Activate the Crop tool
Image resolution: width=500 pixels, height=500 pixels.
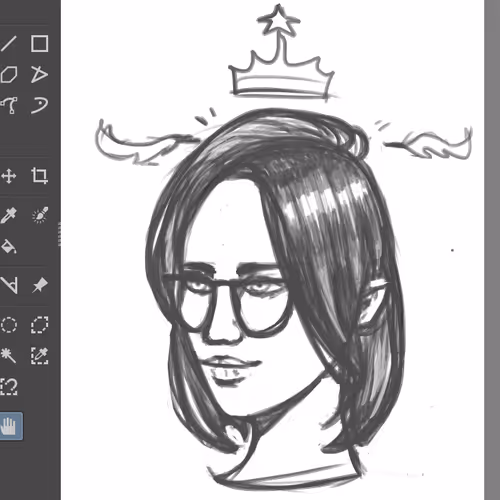(39, 176)
